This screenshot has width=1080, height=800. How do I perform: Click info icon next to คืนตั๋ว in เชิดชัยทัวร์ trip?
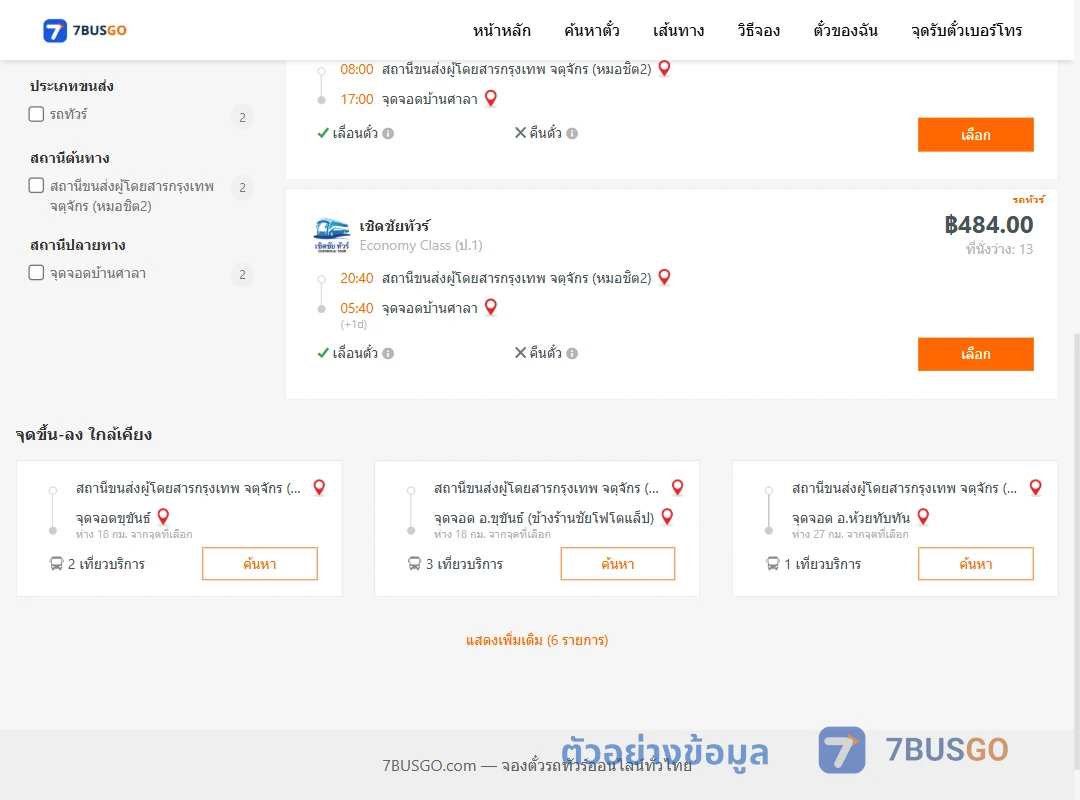(572, 353)
